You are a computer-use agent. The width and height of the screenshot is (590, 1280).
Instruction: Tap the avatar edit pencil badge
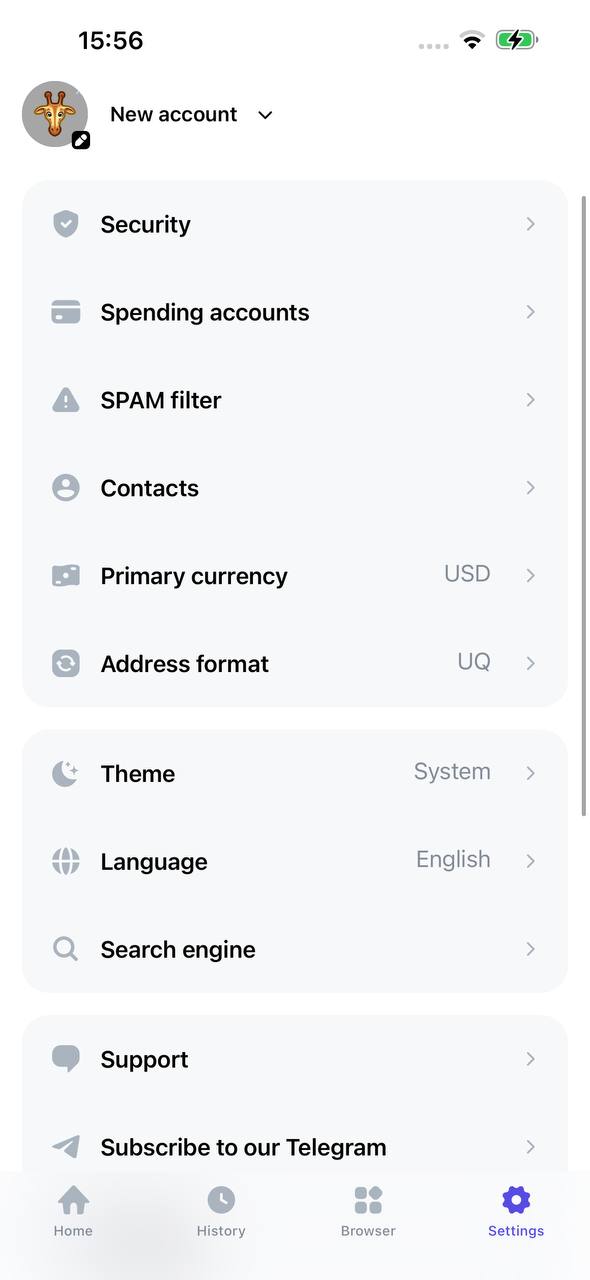(x=81, y=141)
